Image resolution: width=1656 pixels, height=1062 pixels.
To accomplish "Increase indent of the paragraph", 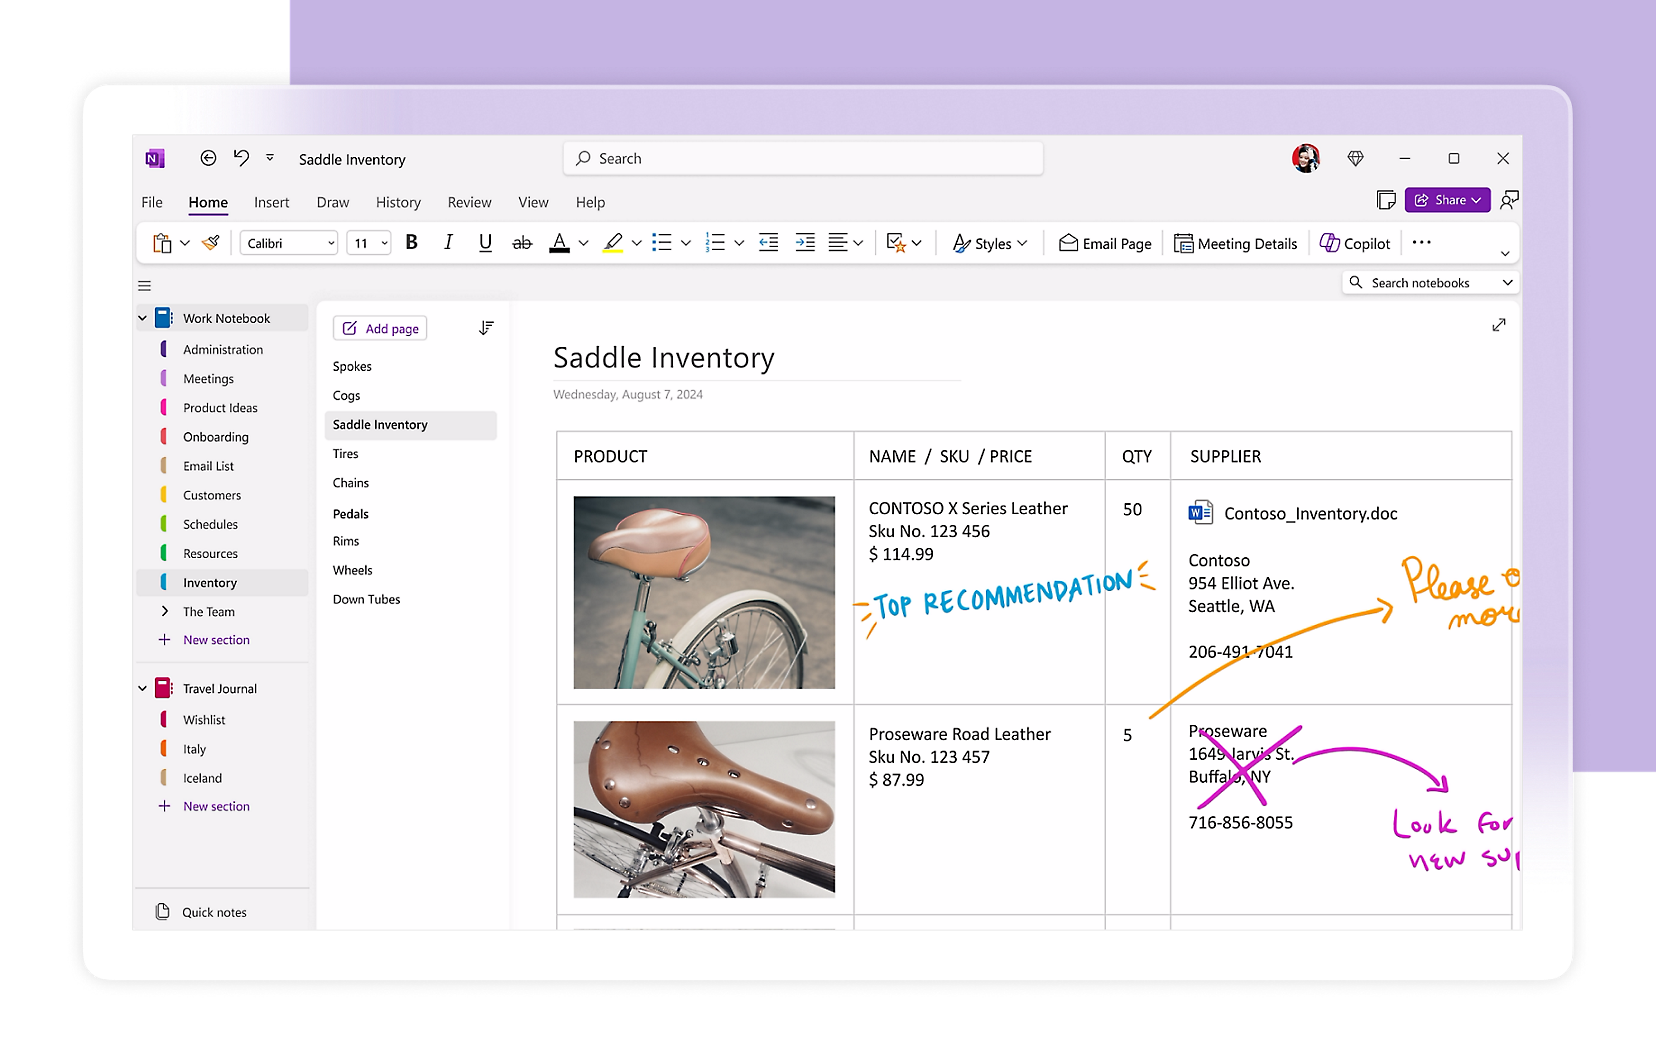I will 805,243.
